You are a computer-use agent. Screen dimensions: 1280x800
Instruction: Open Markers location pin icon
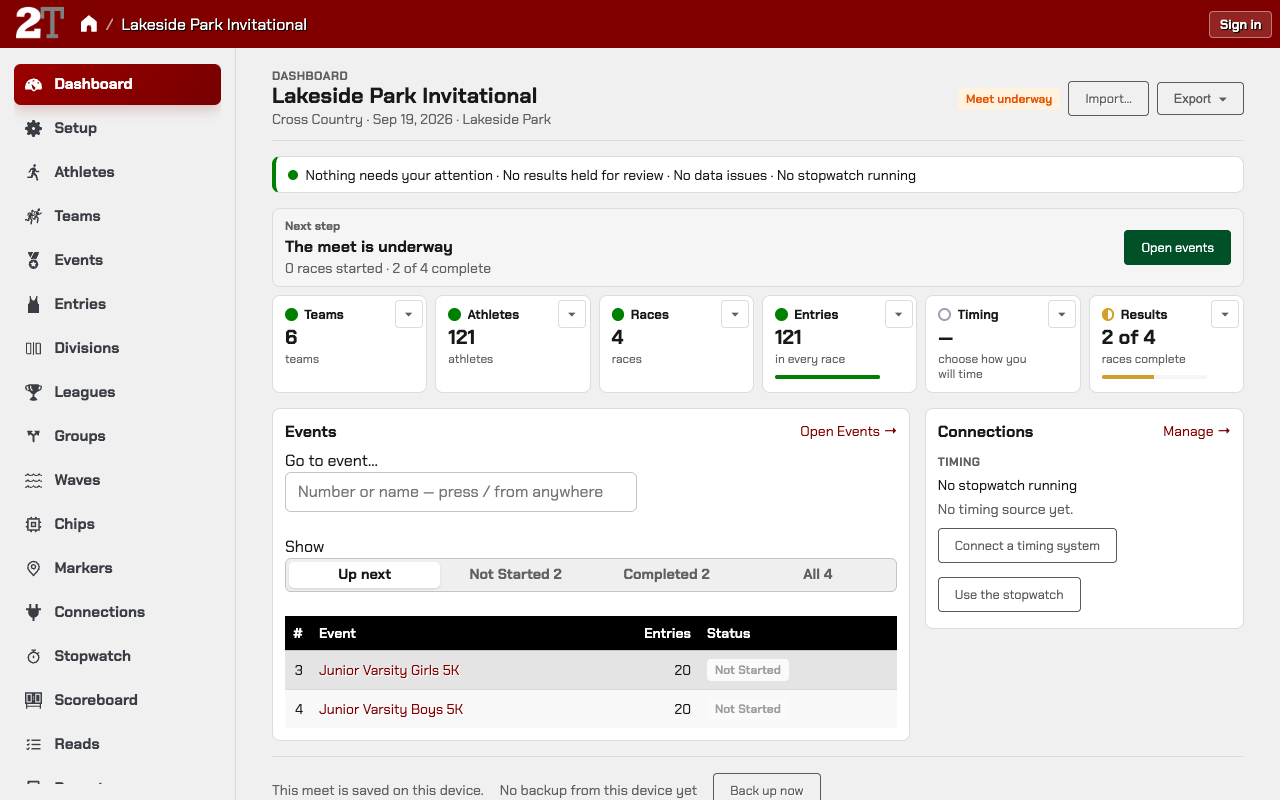tap(34, 568)
